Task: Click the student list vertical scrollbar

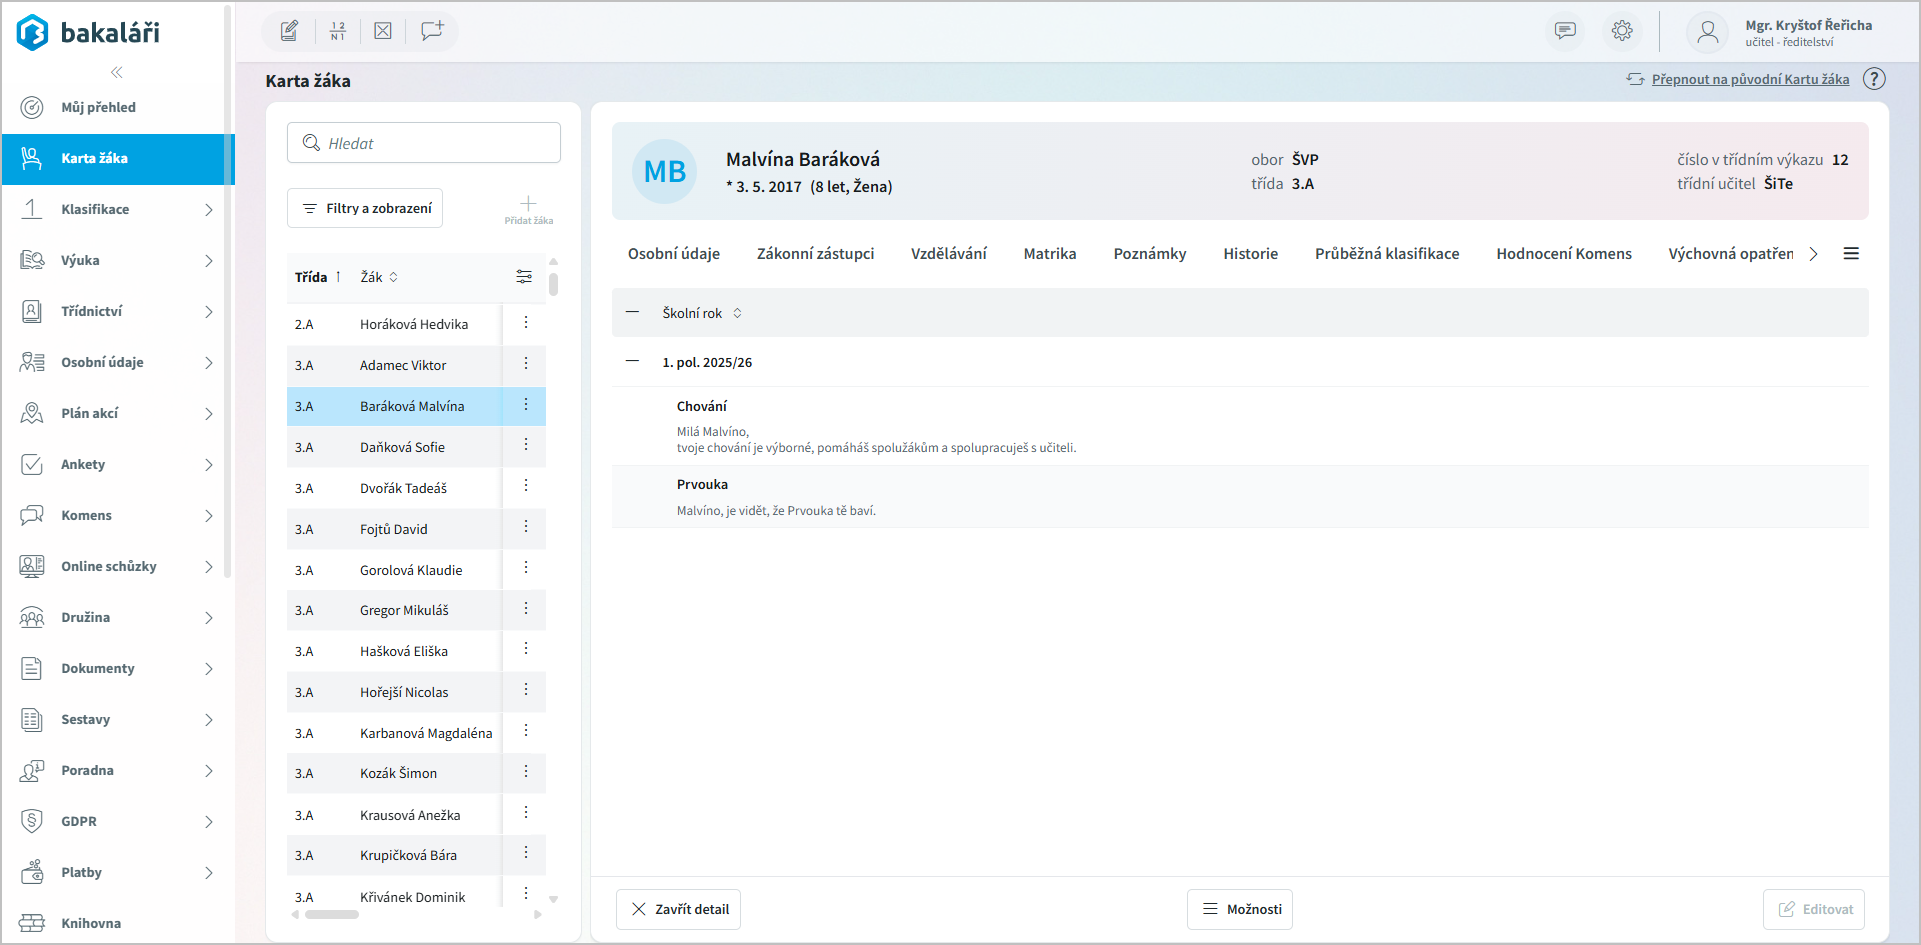Action: tap(553, 284)
